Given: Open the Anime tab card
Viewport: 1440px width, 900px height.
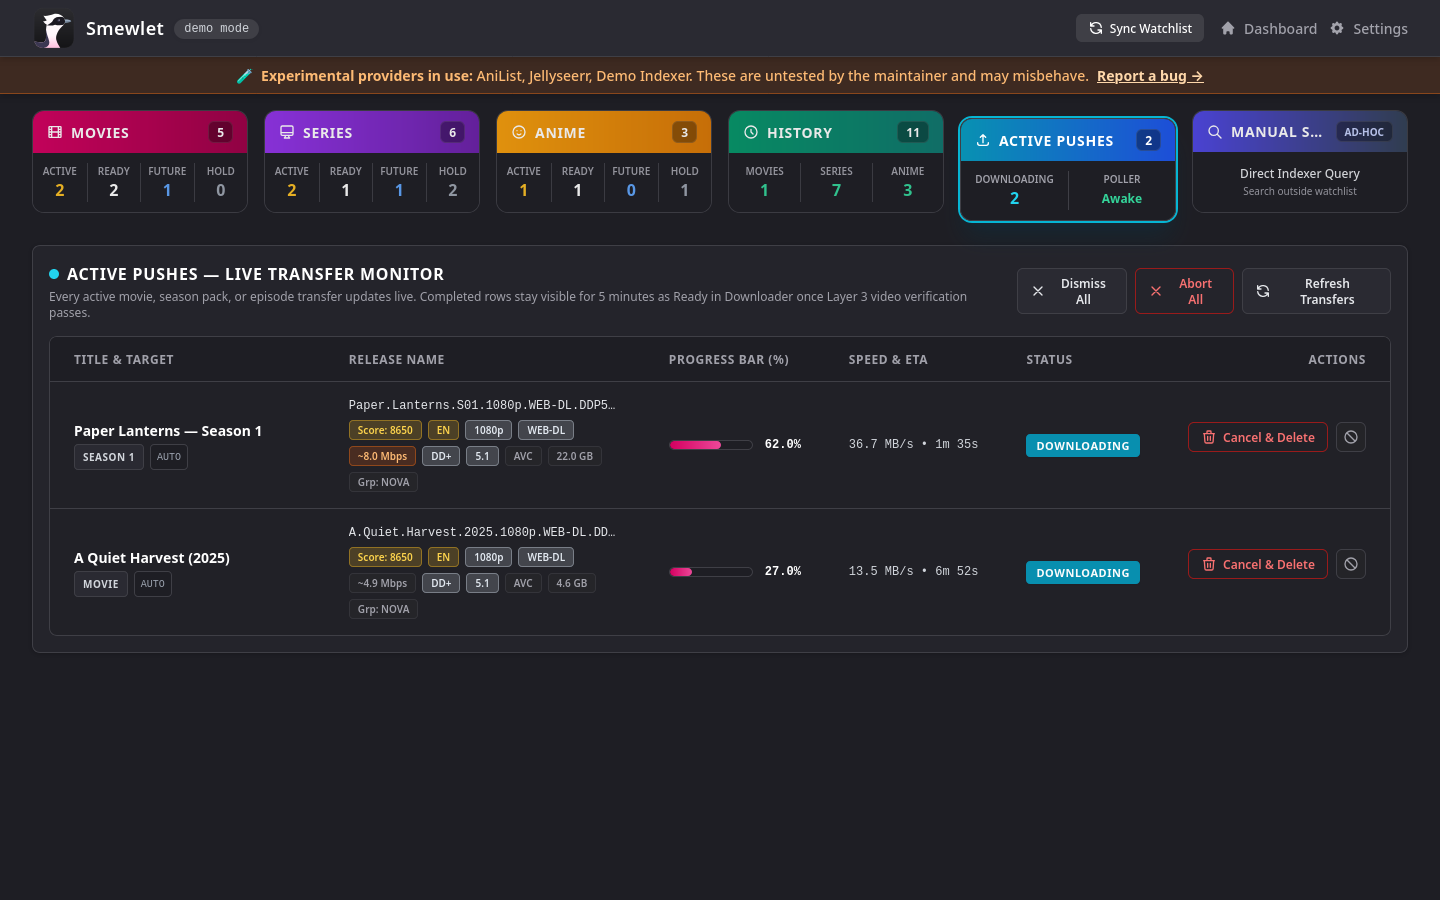Looking at the screenshot, I should click(x=604, y=161).
